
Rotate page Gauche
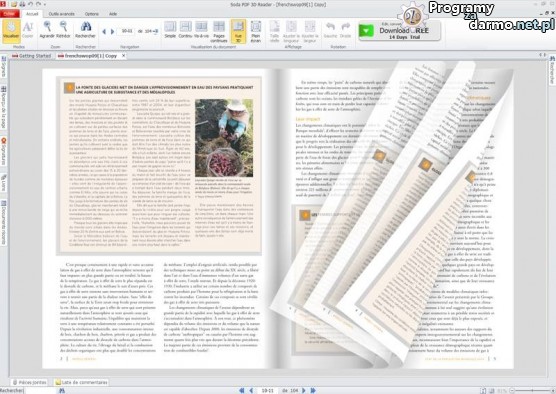click(x=330, y=30)
